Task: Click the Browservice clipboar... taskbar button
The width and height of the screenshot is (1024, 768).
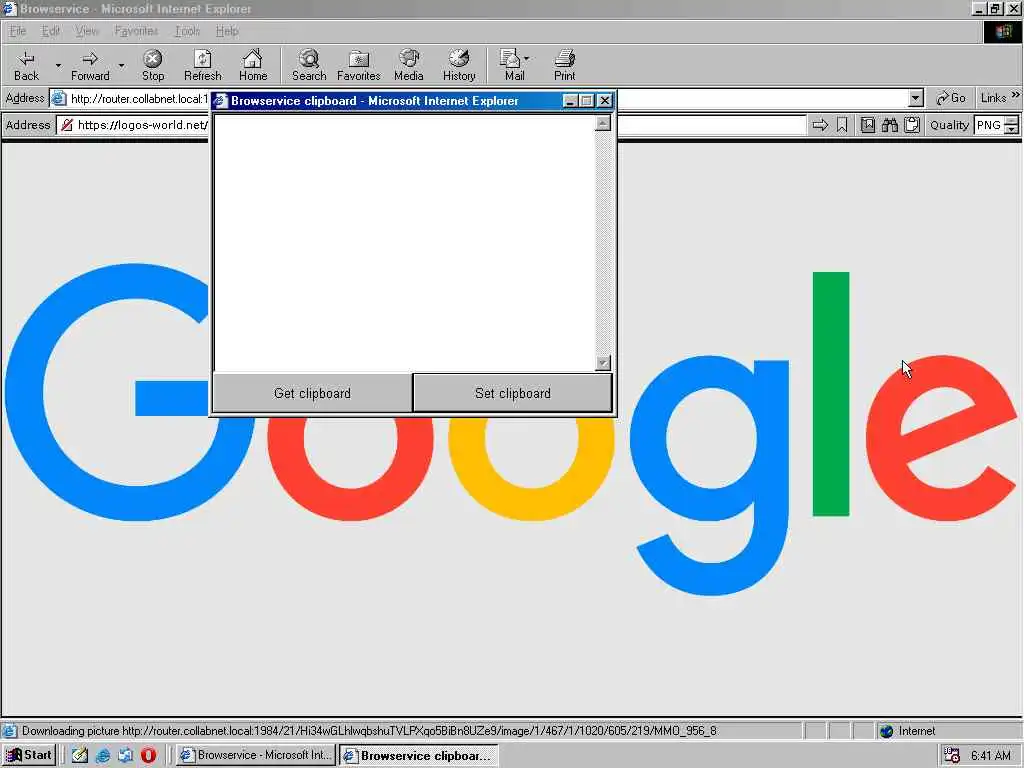Action: click(x=419, y=755)
